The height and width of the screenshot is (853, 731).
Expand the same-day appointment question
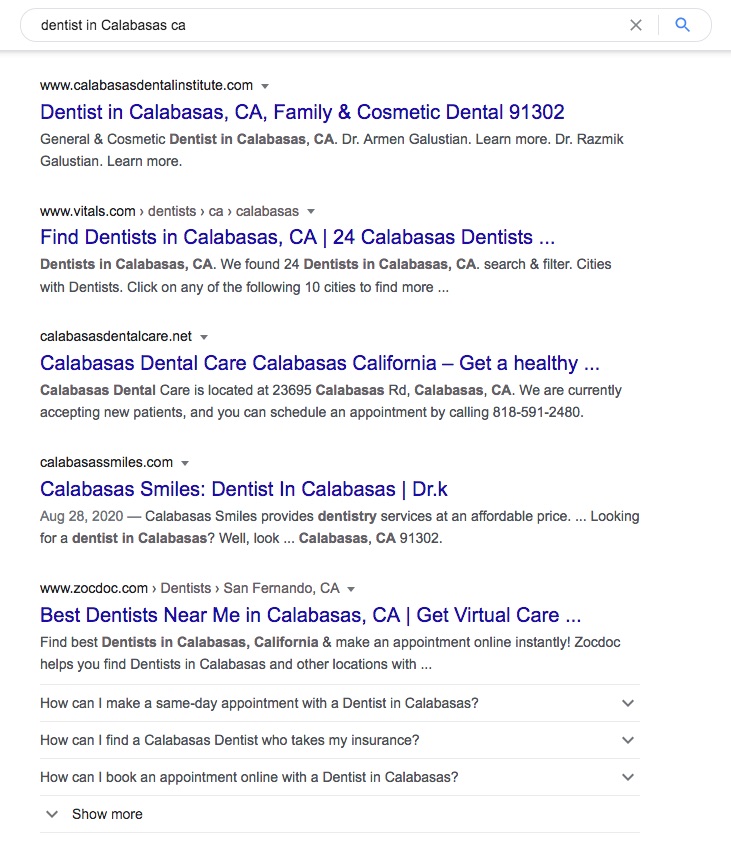tap(259, 703)
